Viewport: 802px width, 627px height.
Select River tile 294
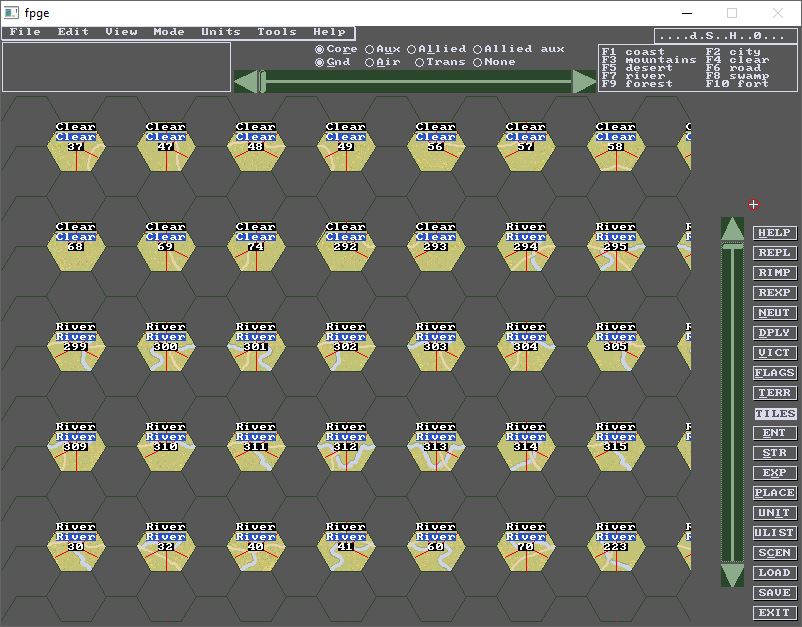click(x=526, y=247)
